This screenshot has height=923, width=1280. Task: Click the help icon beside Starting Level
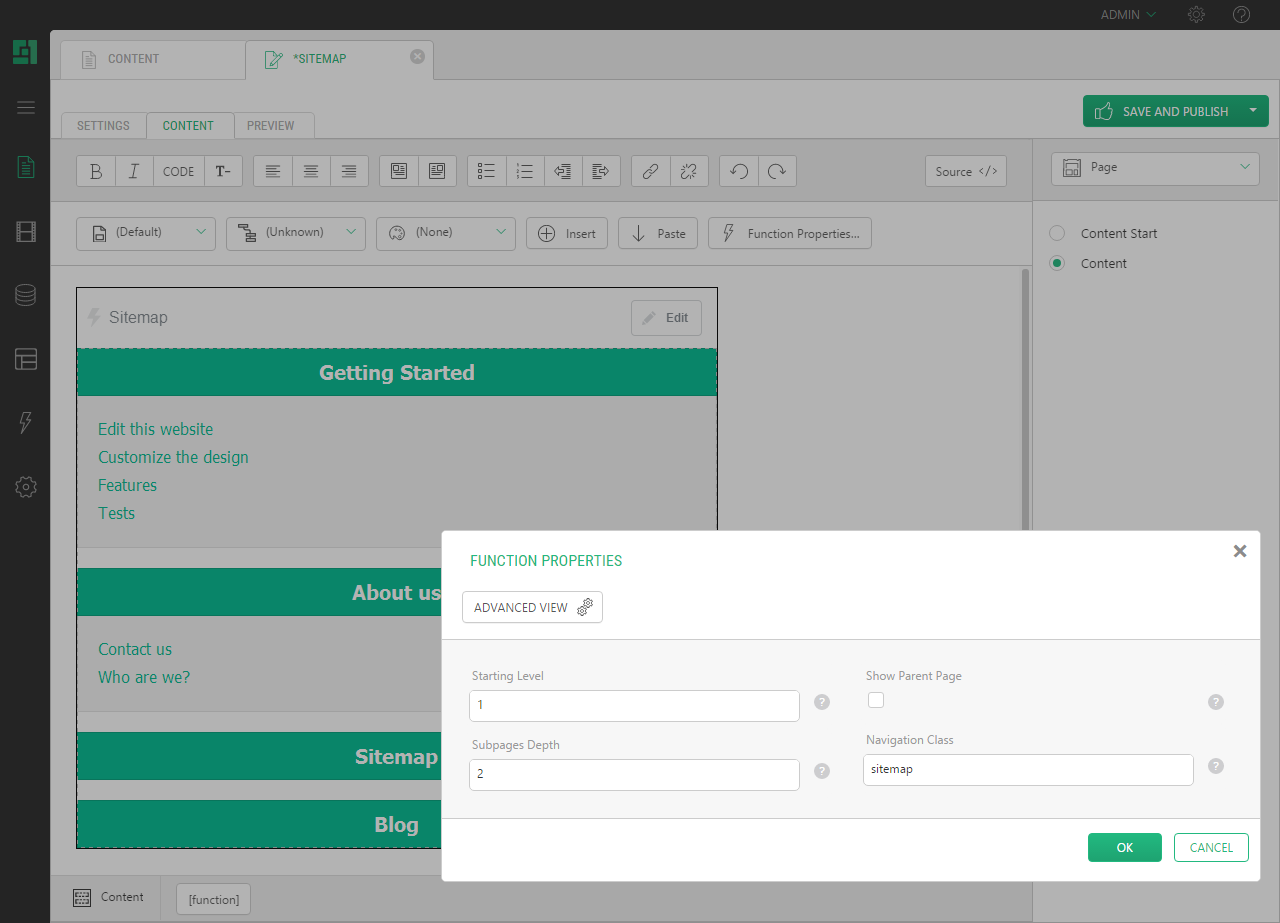822,702
